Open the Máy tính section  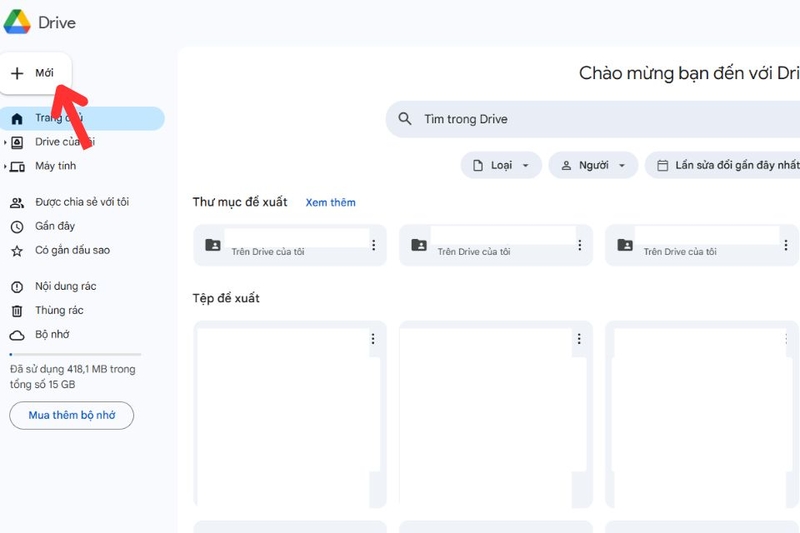point(55,166)
